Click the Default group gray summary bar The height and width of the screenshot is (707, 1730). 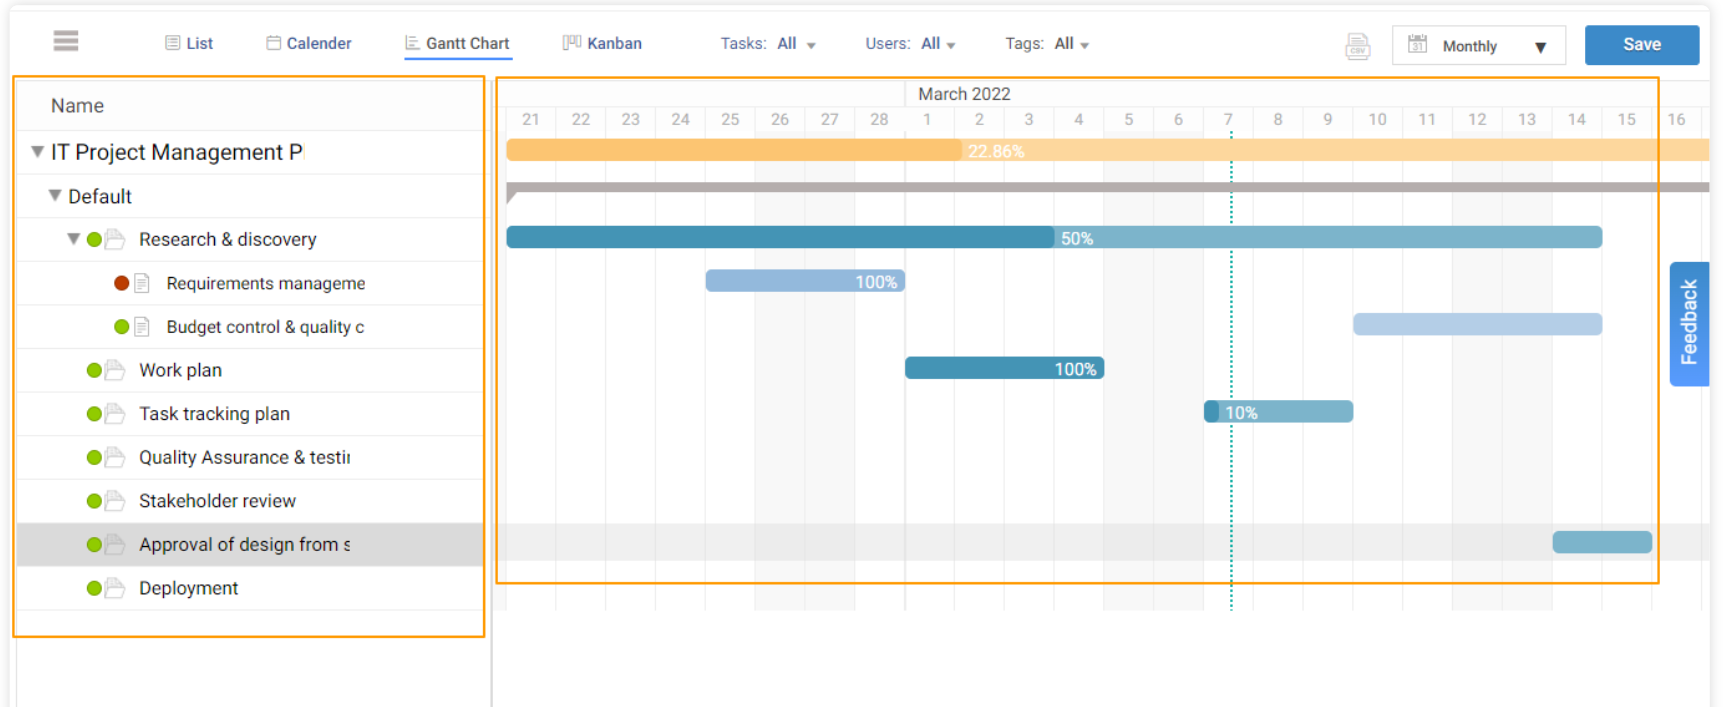[1108, 187]
